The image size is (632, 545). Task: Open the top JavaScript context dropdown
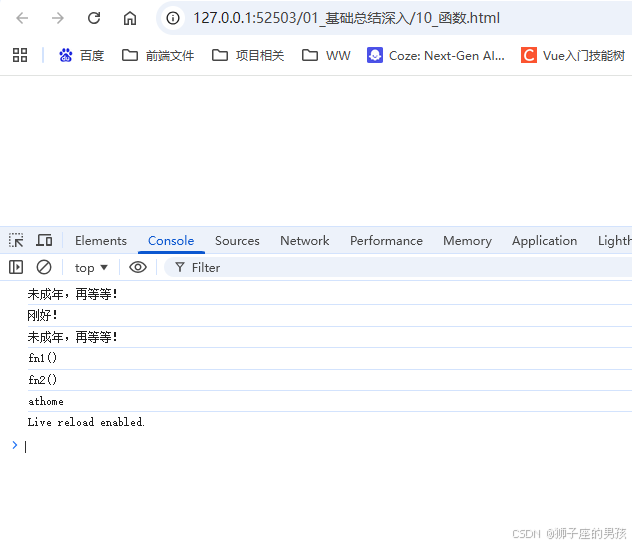[x=91, y=268]
